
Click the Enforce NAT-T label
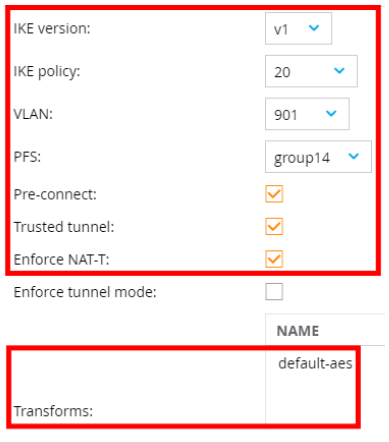[62, 259]
